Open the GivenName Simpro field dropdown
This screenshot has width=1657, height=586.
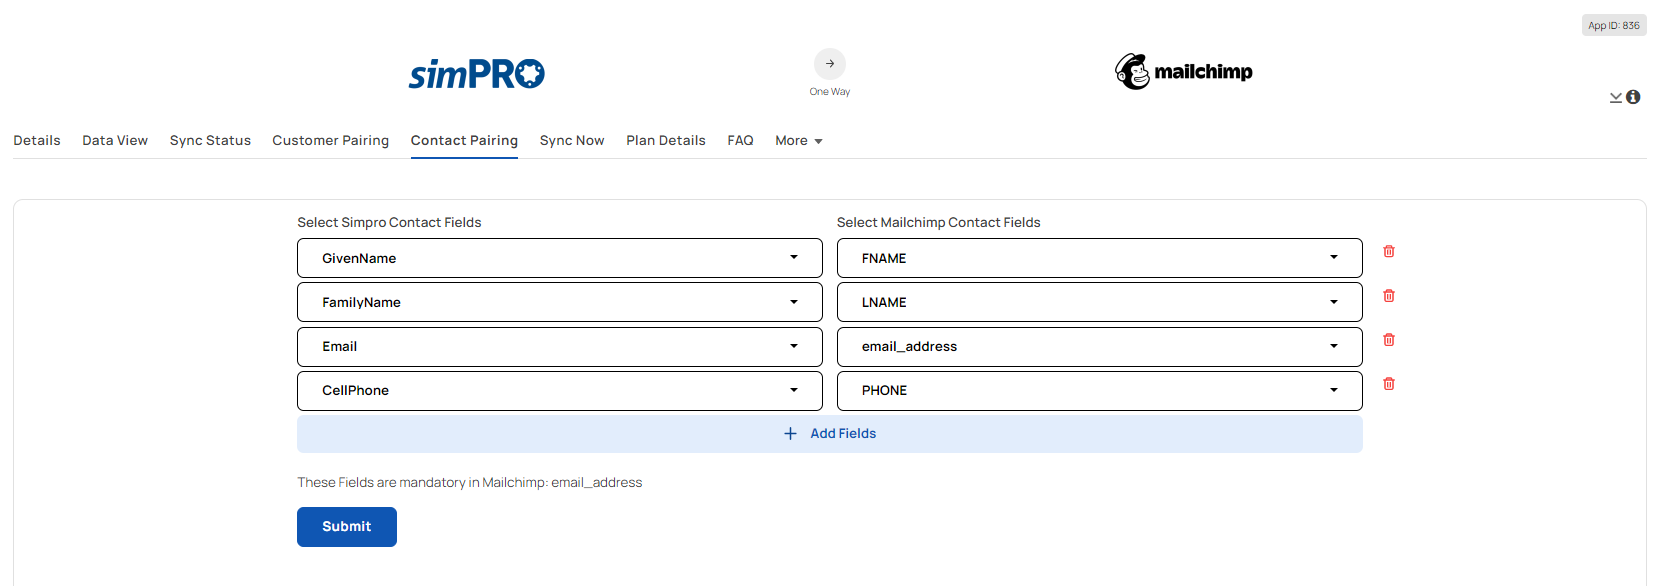click(x=560, y=258)
